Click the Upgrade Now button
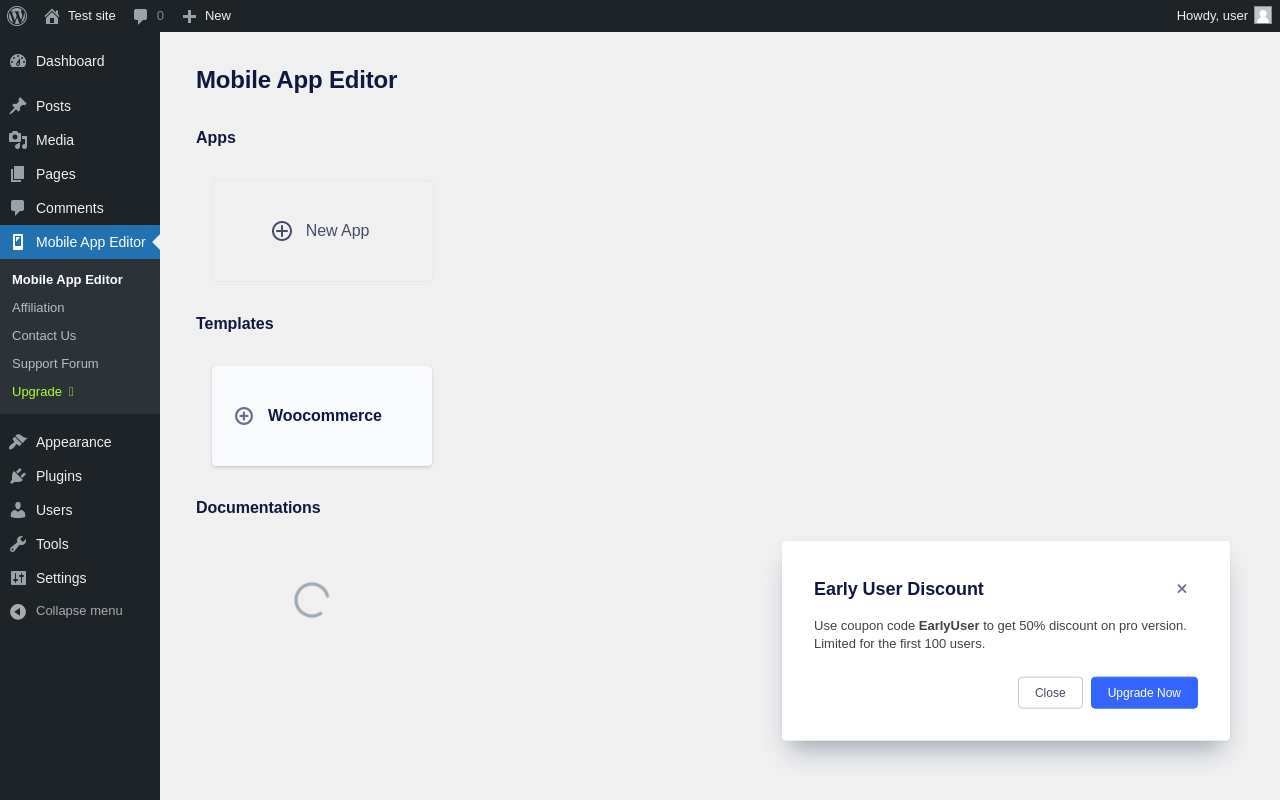Viewport: 1280px width, 800px height. 1144,693
